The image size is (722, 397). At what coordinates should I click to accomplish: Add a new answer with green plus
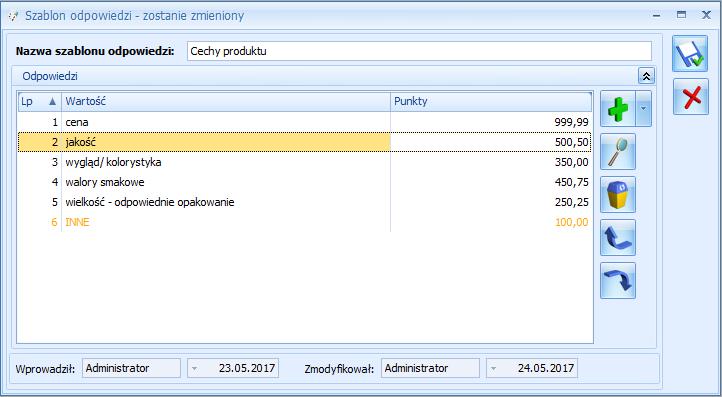pyautogui.click(x=617, y=109)
